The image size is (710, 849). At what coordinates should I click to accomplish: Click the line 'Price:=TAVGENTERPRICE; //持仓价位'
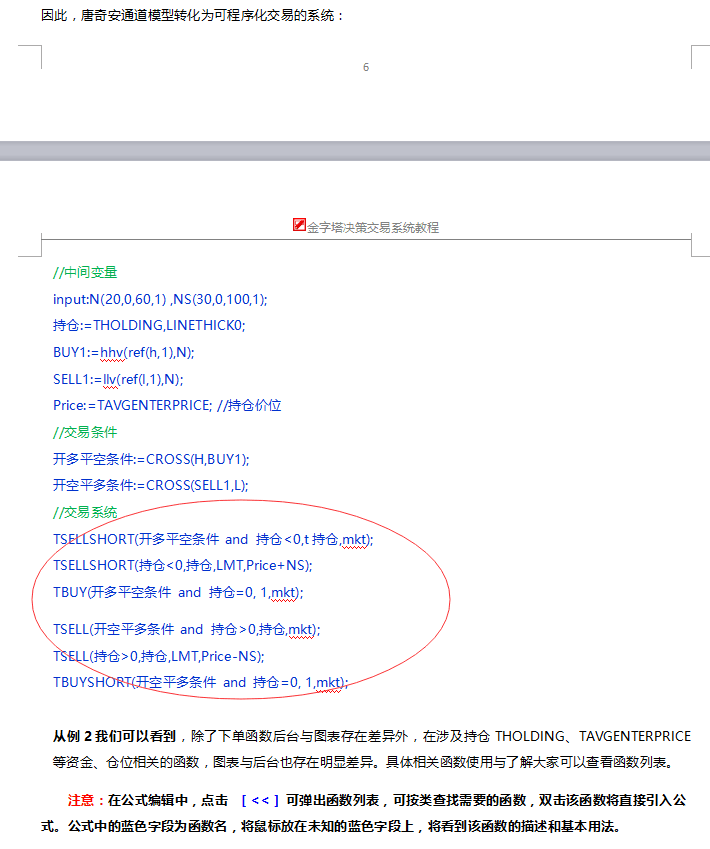pos(167,406)
